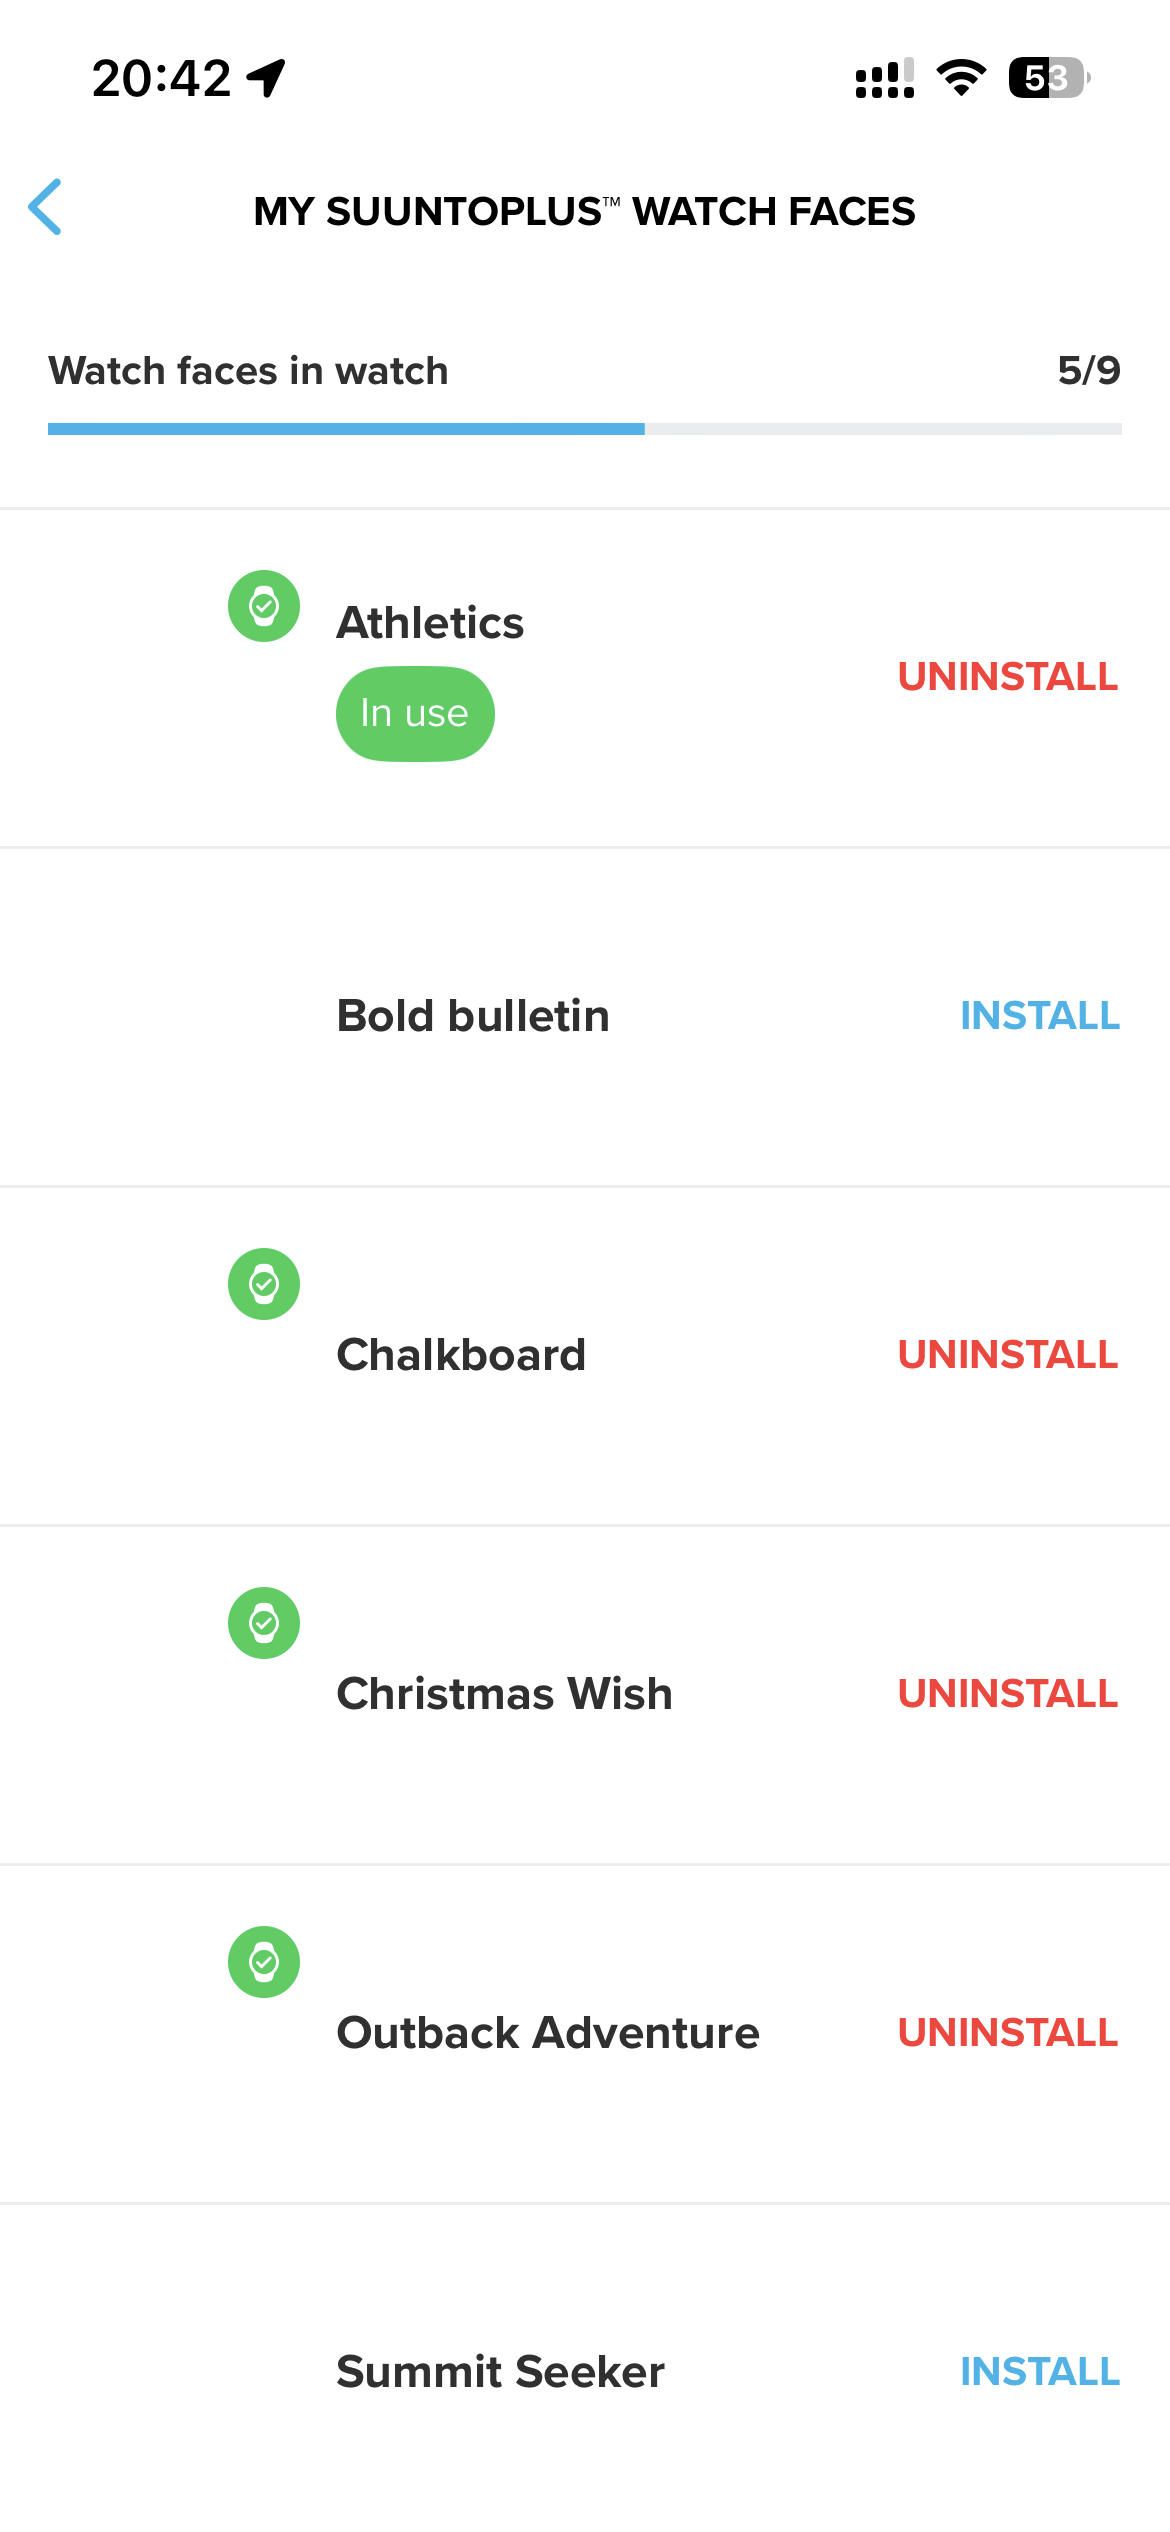Select the Summit Seeker name label
Screen dimensions: 1170x2532
[x=500, y=2372]
